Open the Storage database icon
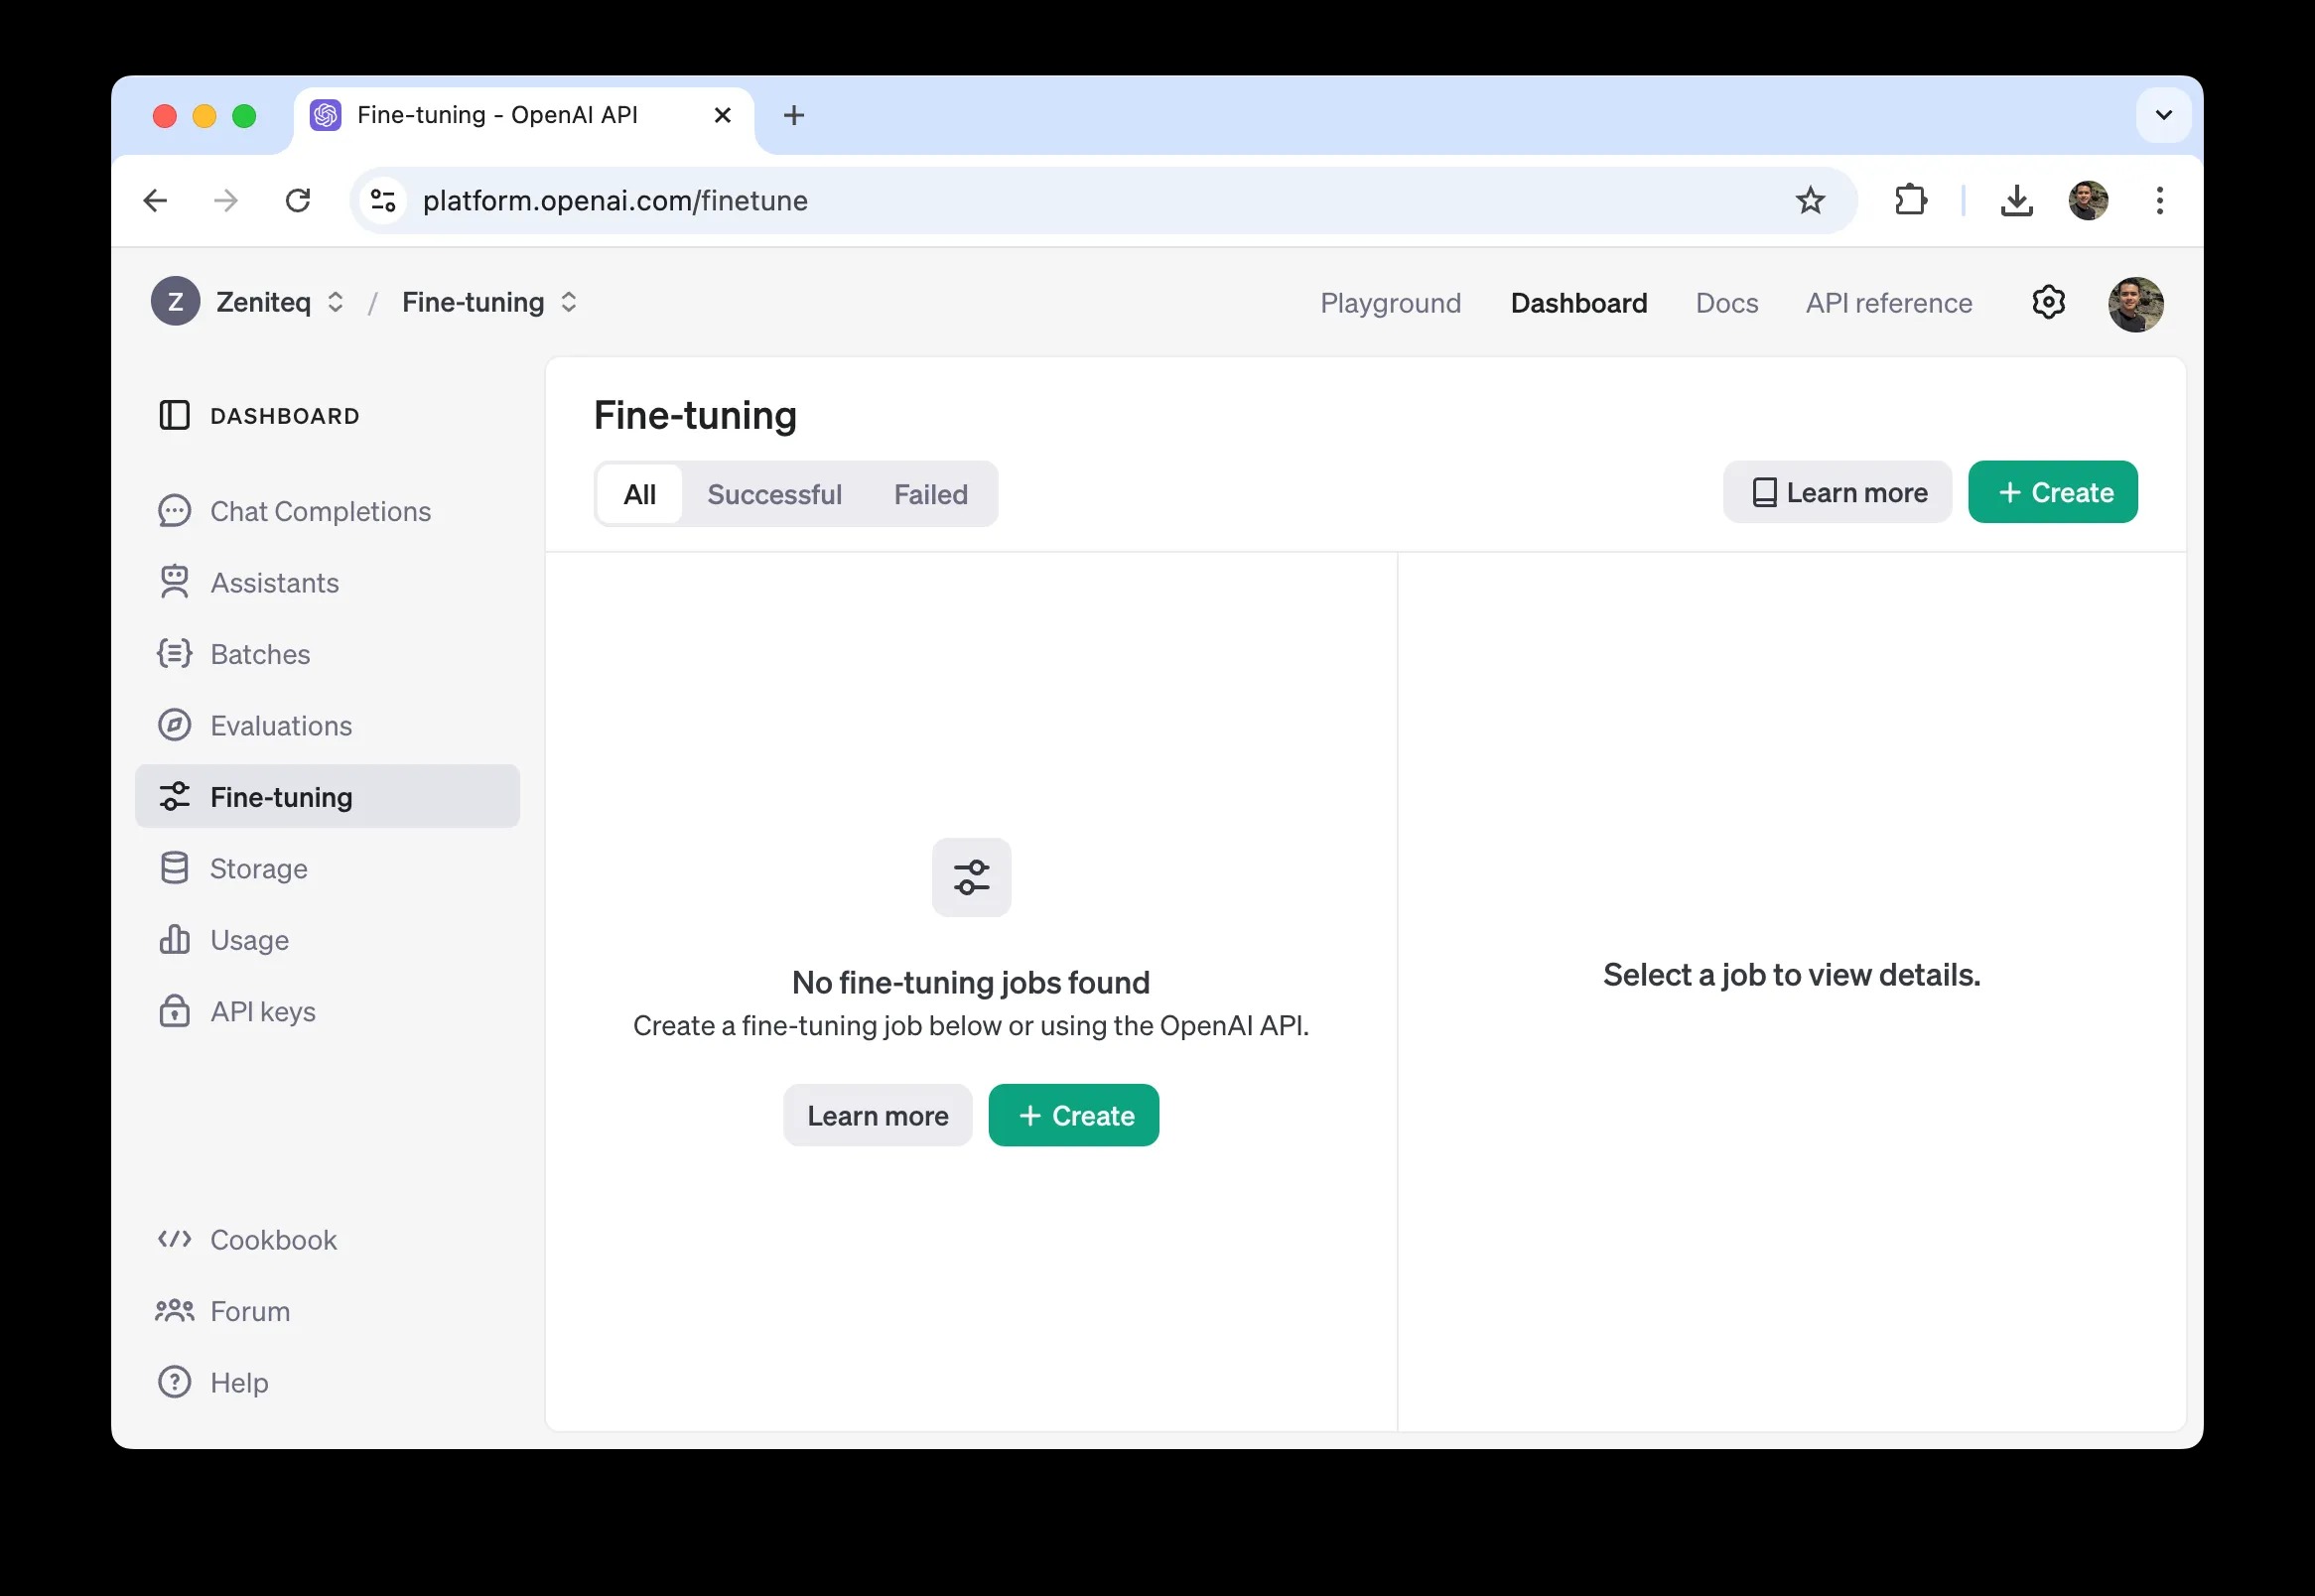This screenshot has height=1596, width=2315. point(174,868)
